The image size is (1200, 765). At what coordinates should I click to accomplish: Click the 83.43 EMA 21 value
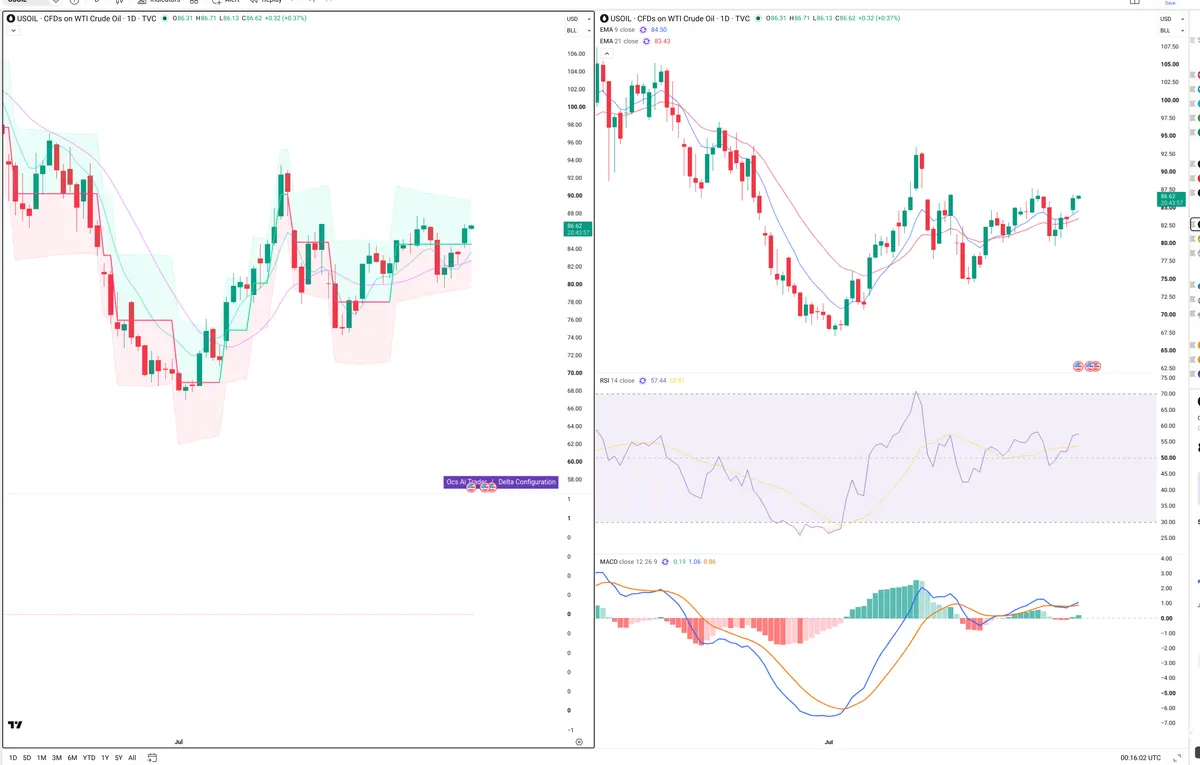662,41
